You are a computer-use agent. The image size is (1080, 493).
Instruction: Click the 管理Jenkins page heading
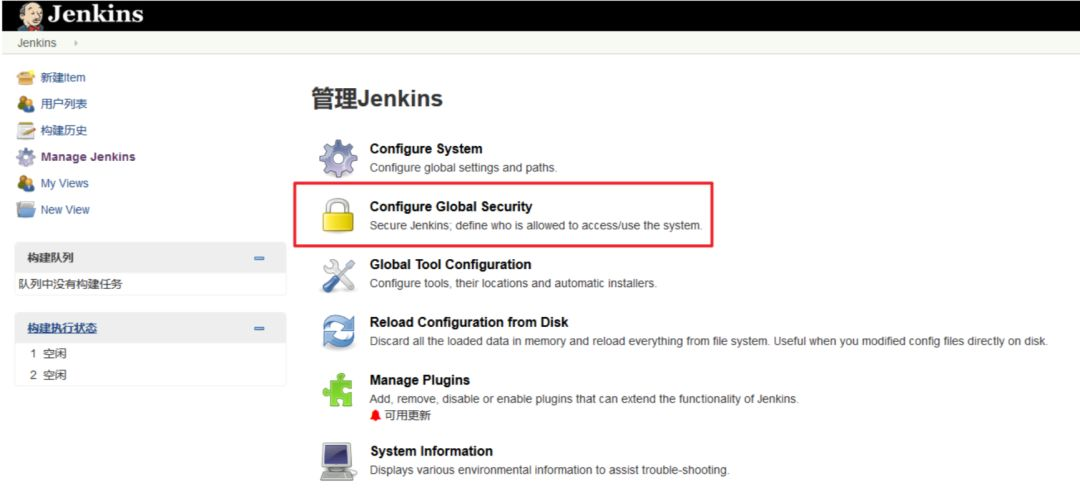tap(377, 98)
